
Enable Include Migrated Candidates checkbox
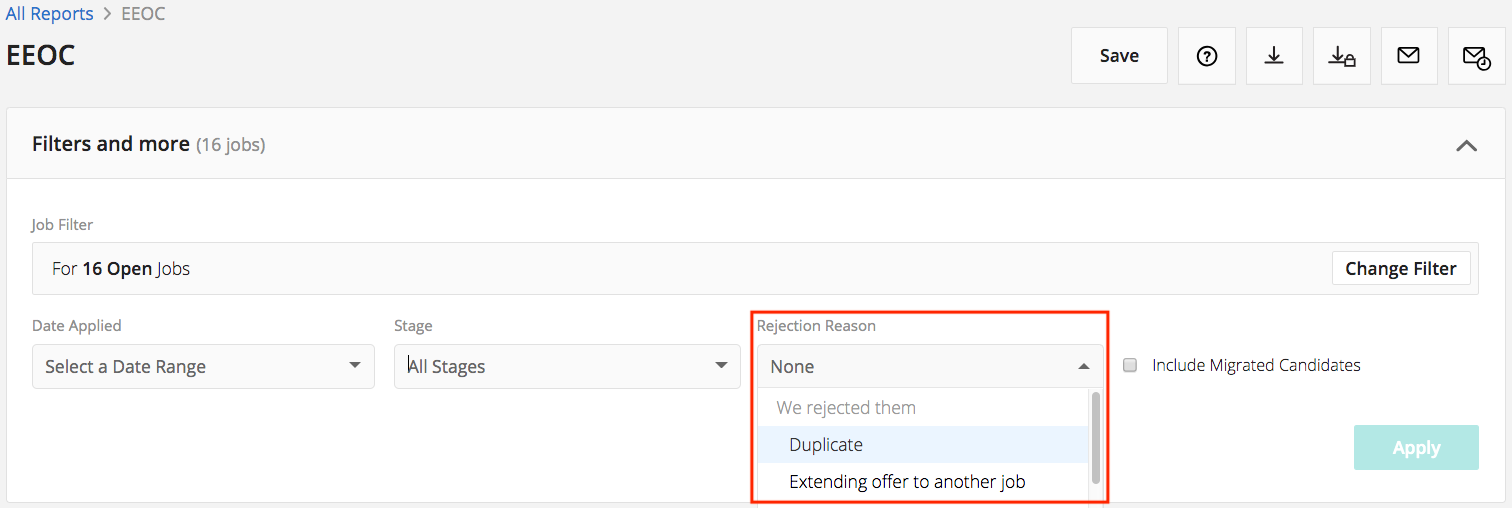(x=1130, y=366)
